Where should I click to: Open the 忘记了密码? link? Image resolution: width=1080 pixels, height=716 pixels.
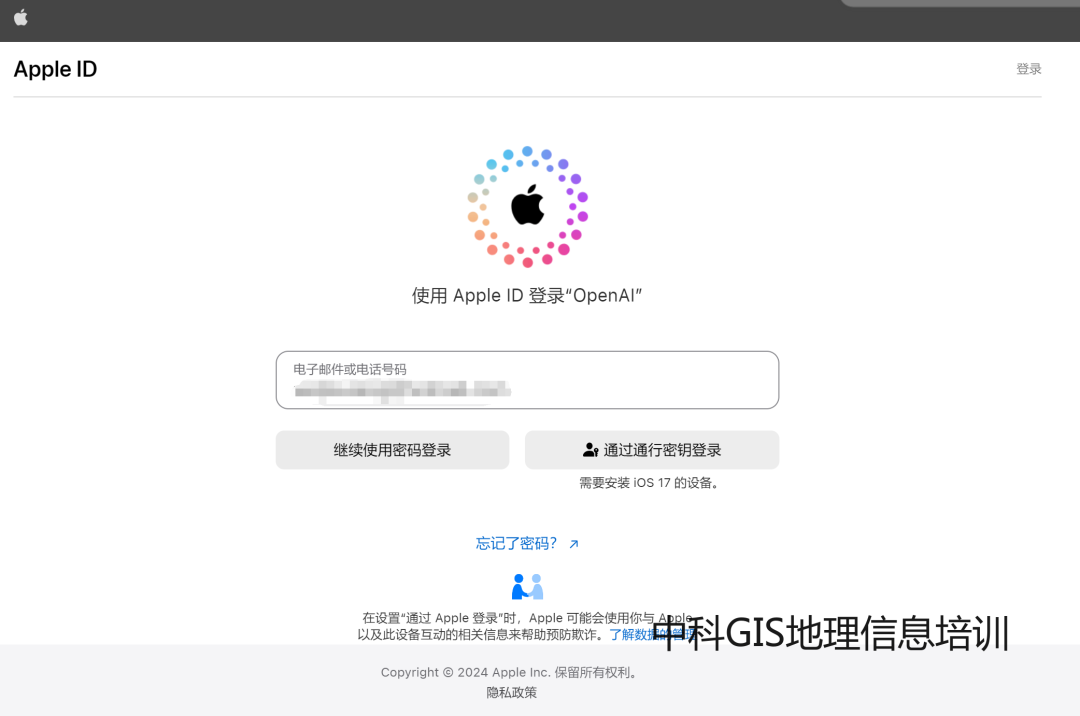(517, 543)
